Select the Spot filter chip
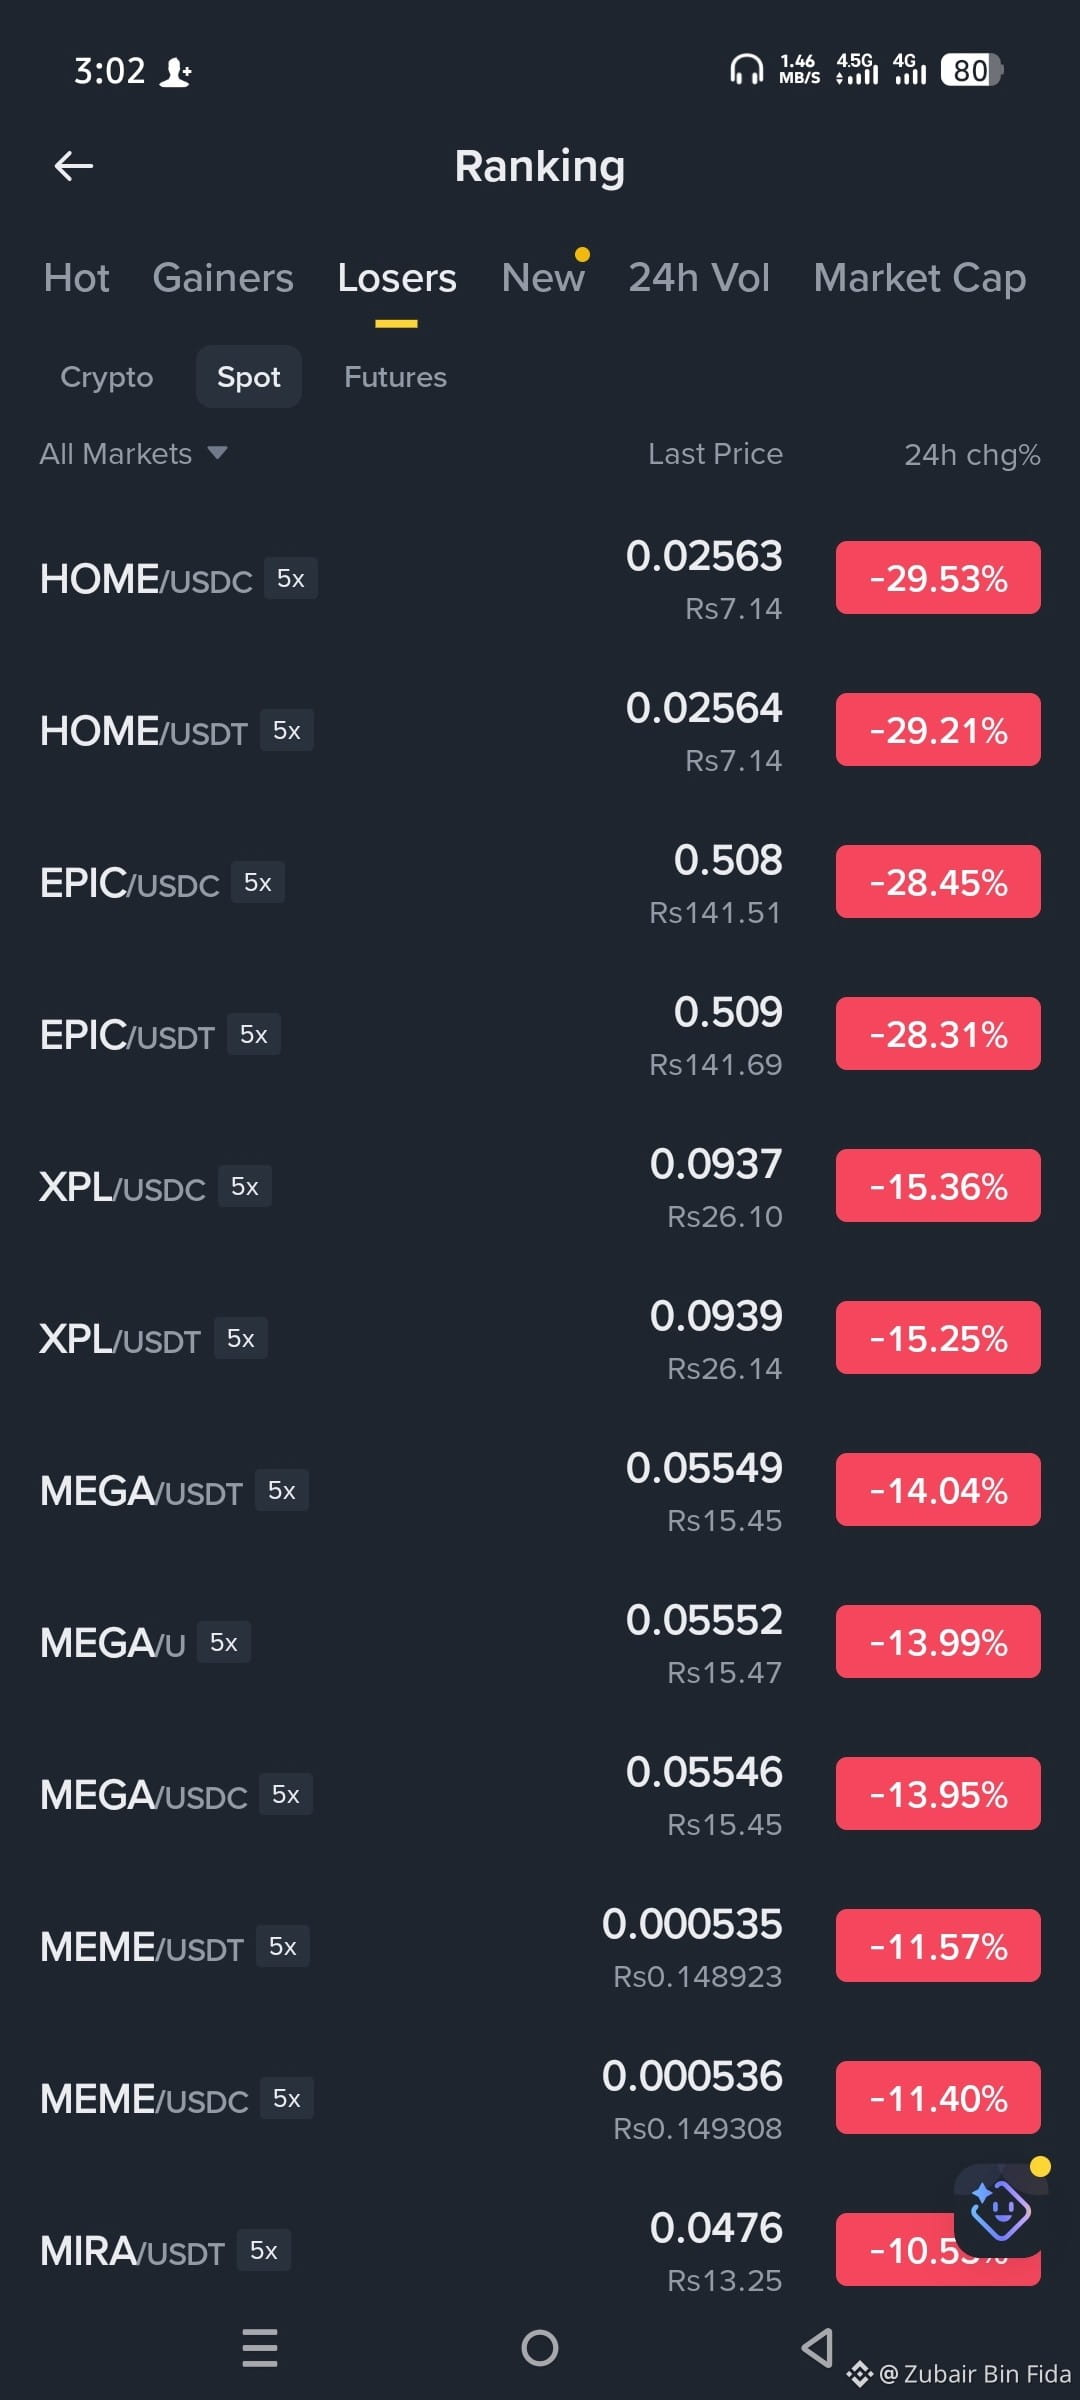 (249, 377)
